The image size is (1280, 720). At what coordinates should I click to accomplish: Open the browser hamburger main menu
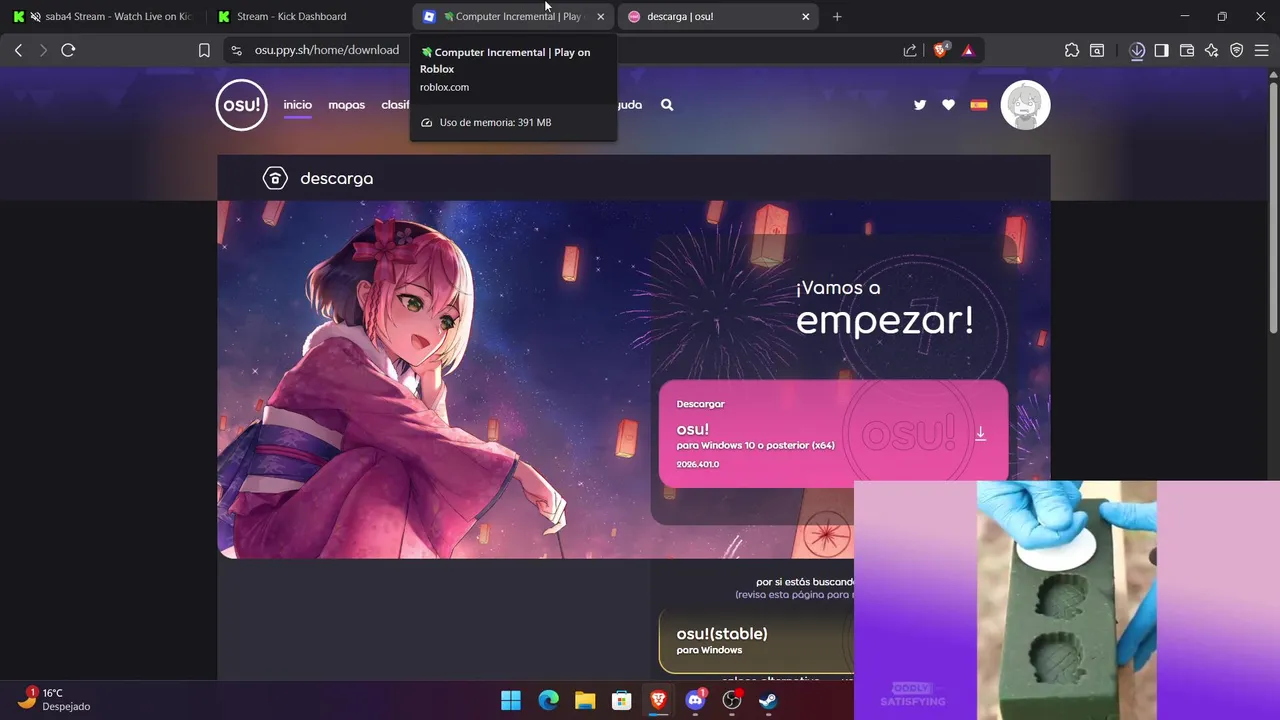1262,50
